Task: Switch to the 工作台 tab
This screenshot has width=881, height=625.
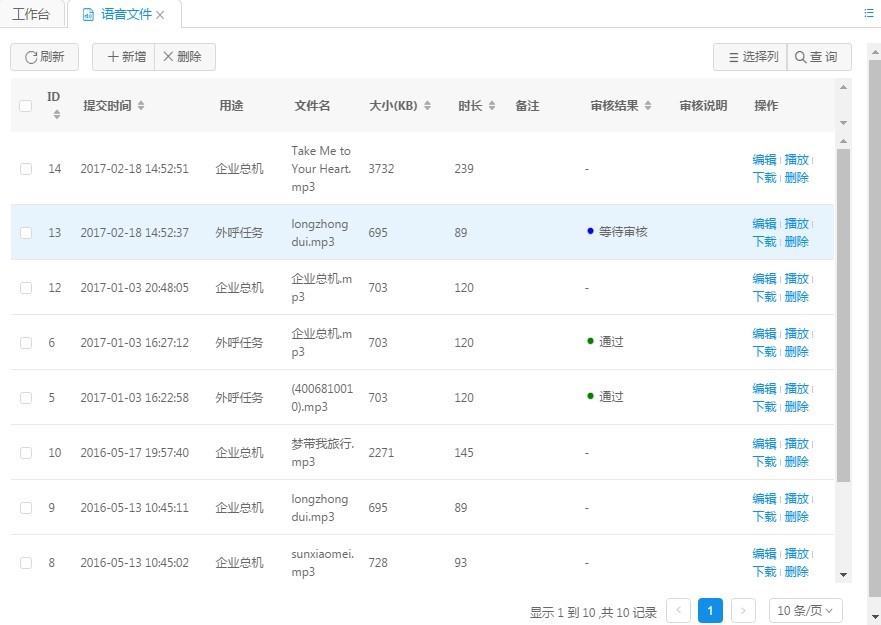Action: click(x=31, y=15)
